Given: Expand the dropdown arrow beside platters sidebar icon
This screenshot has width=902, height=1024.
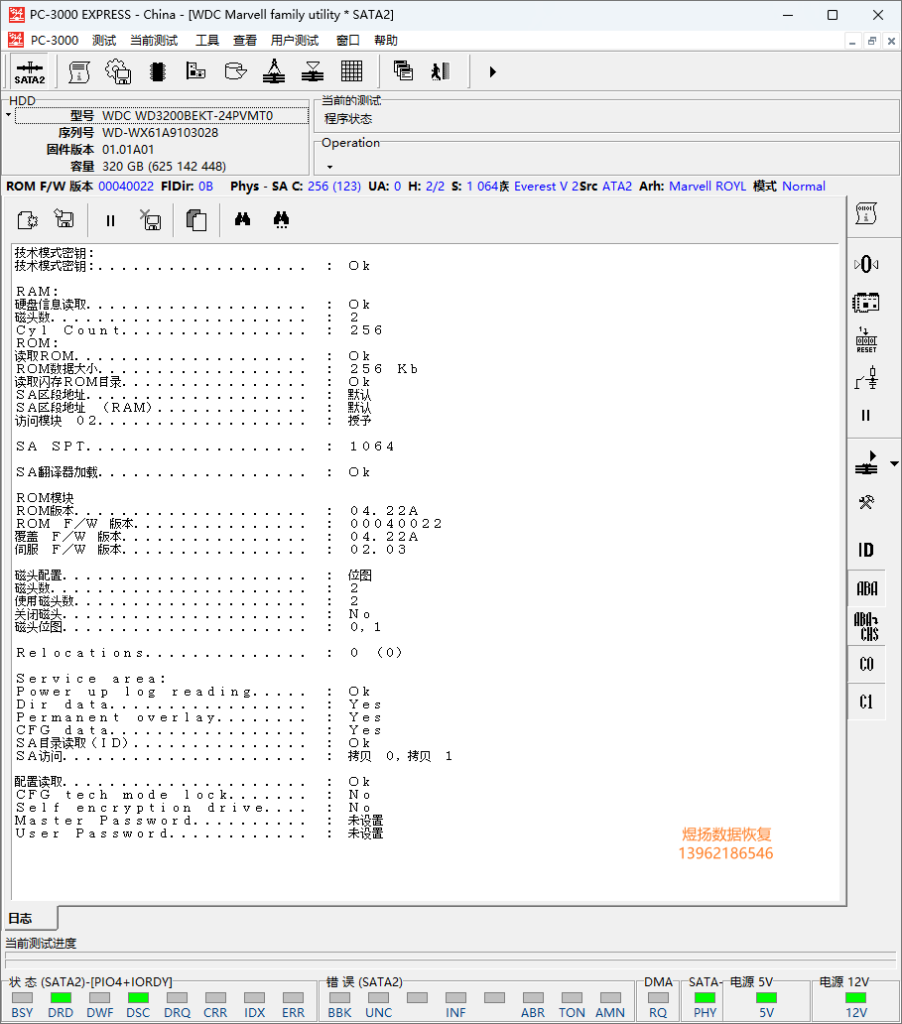Looking at the screenshot, I should click(894, 464).
